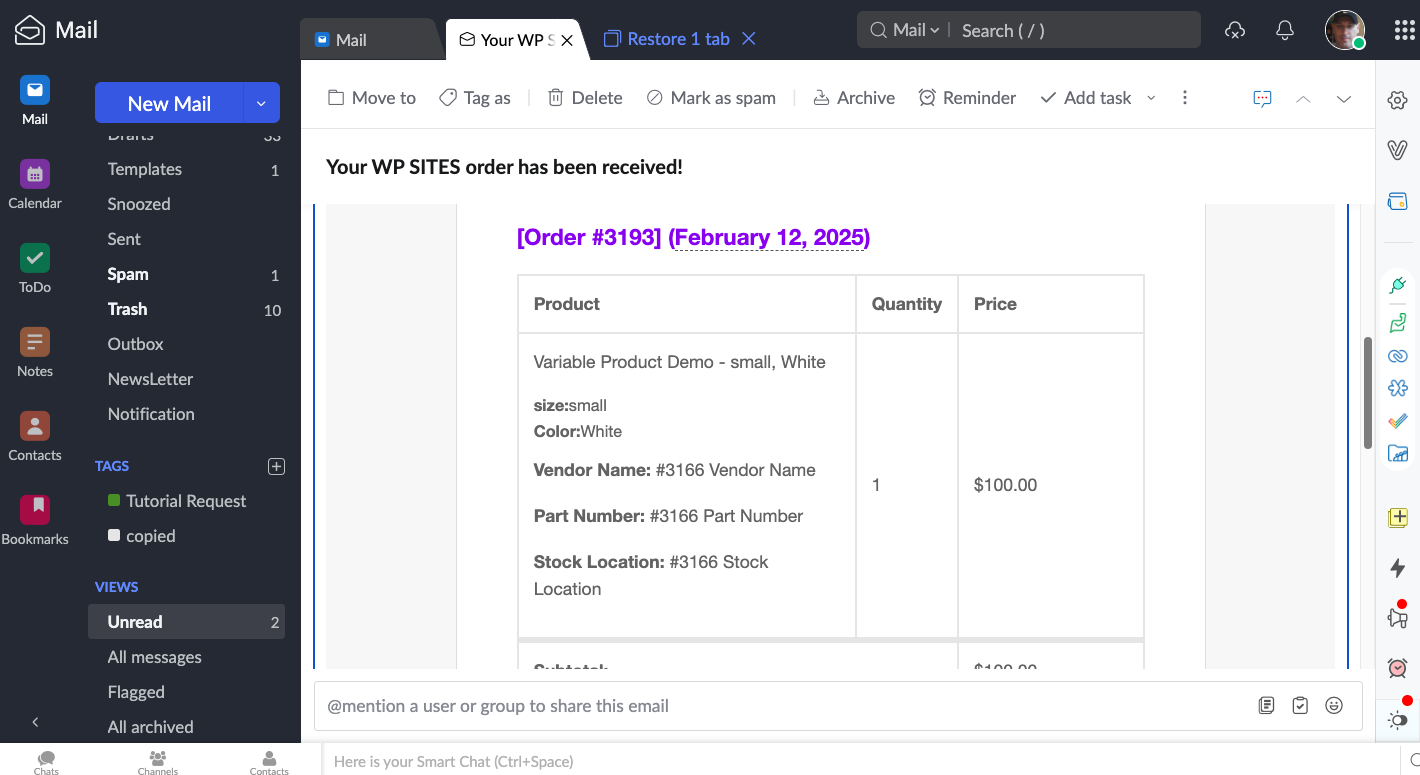
Task: Expand the Add task dropdown arrow
Action: click(x=1151, y=98)
